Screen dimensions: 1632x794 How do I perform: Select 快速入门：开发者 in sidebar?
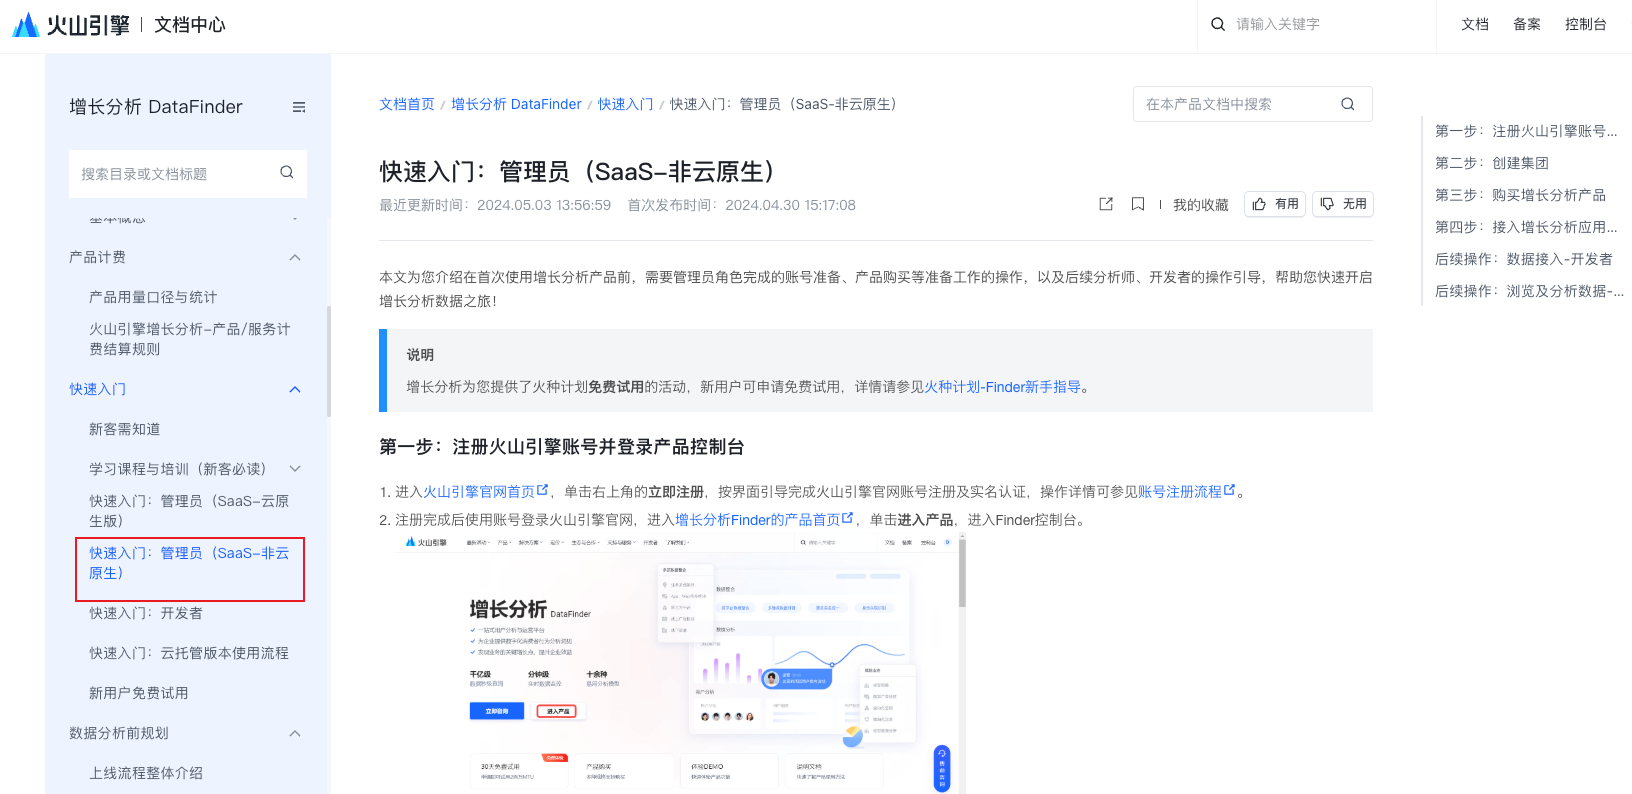click(146, 613)
